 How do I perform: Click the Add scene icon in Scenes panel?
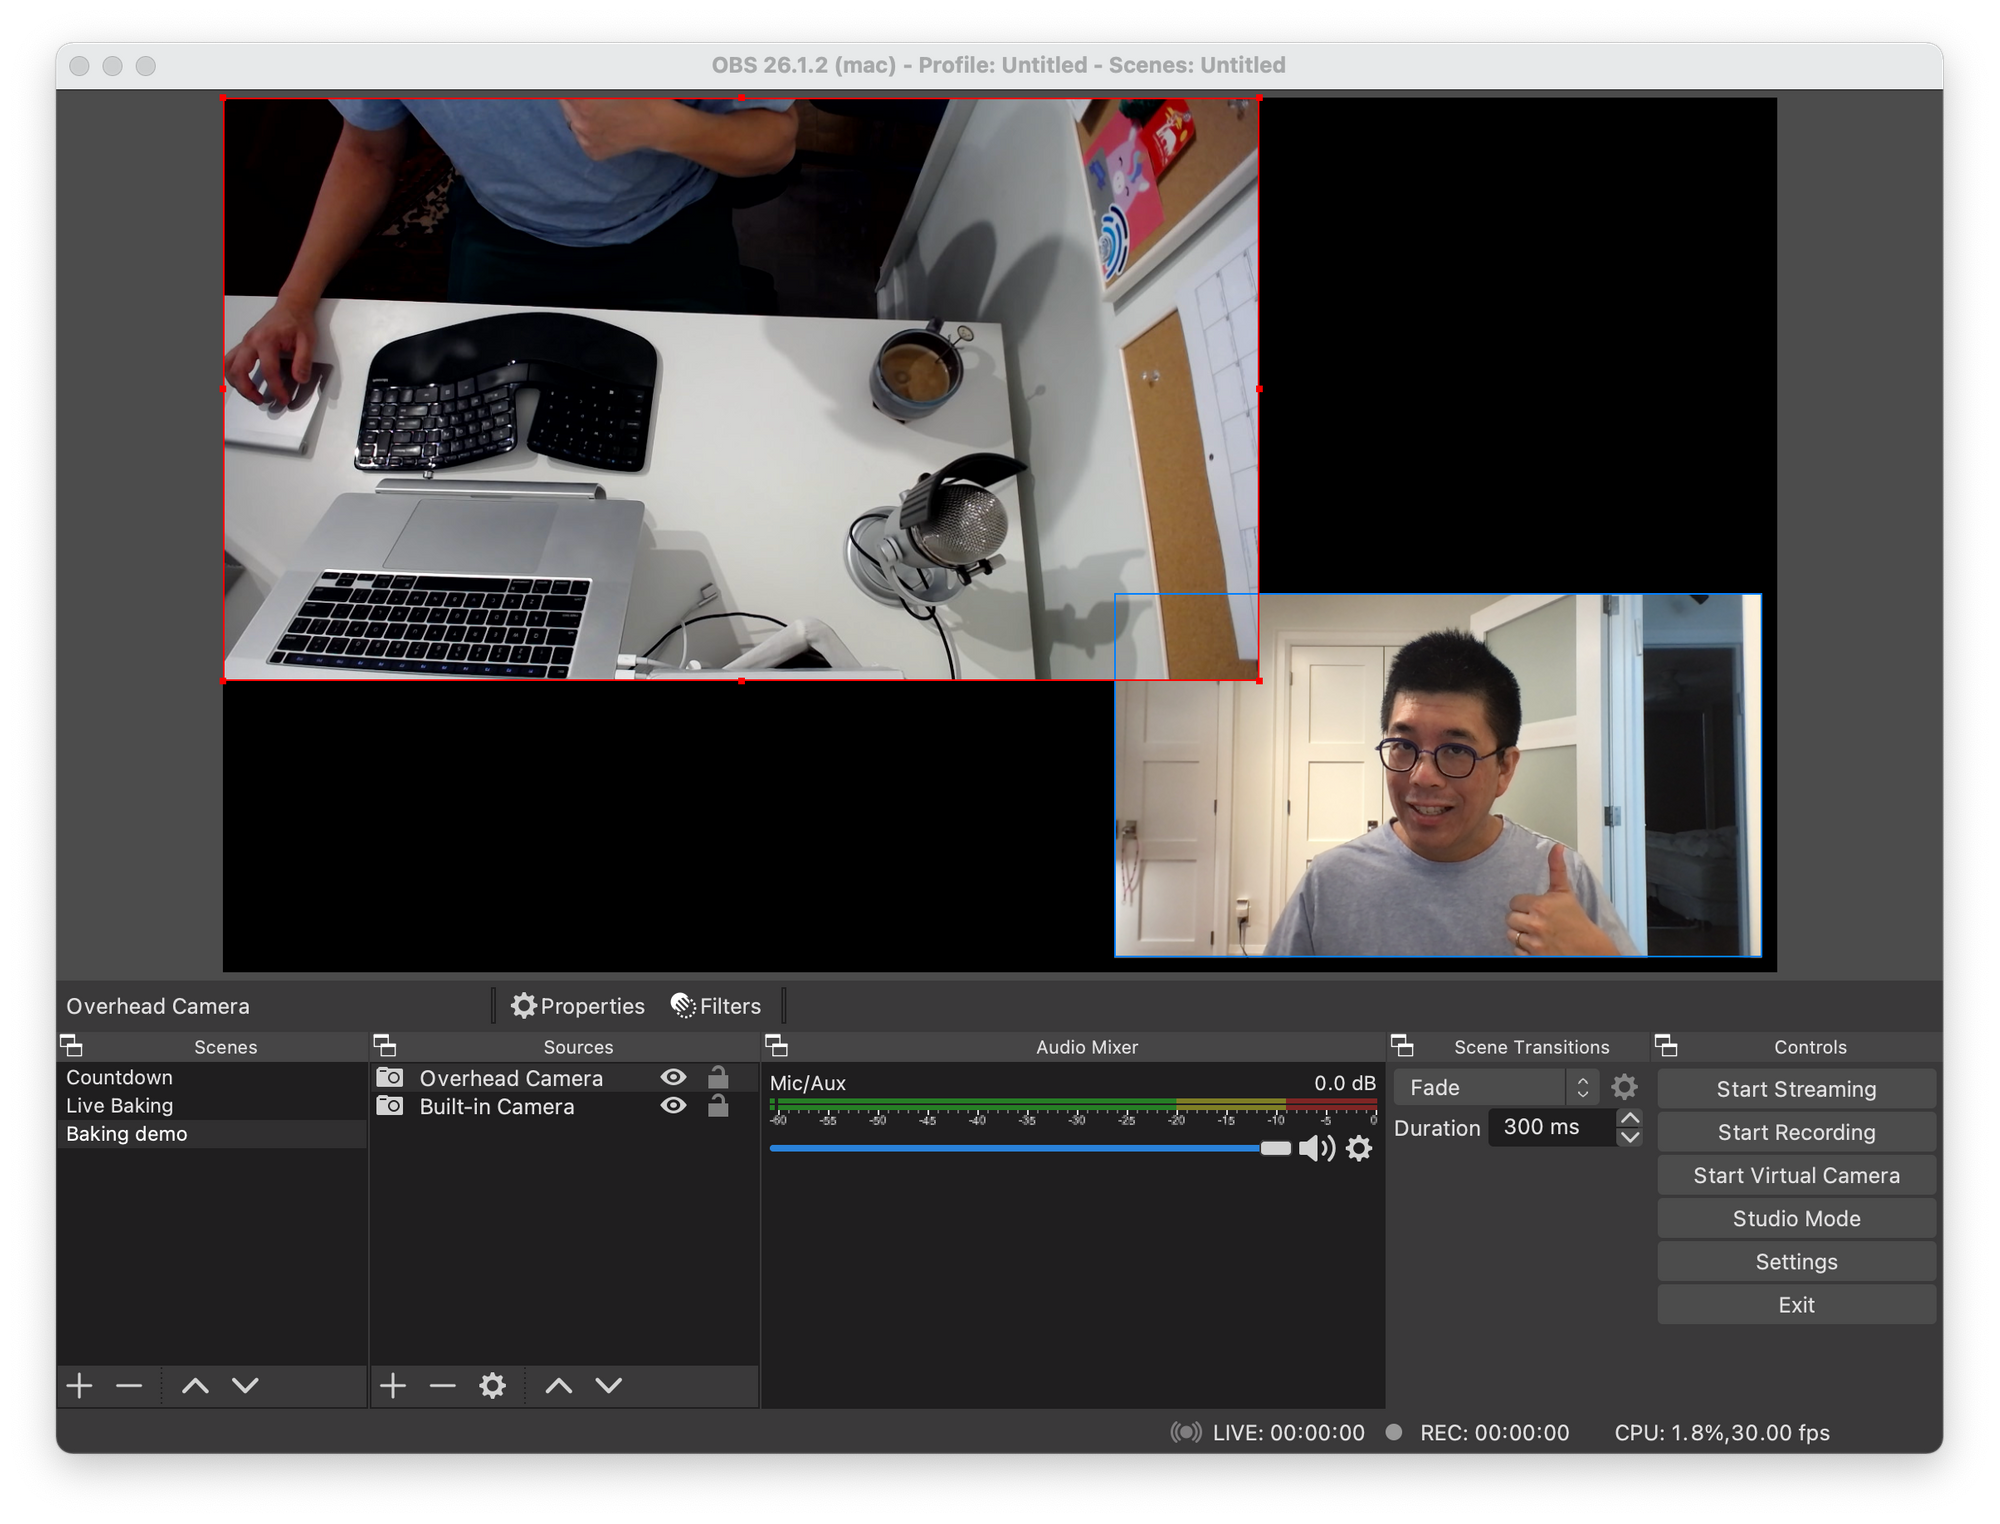72,1385
